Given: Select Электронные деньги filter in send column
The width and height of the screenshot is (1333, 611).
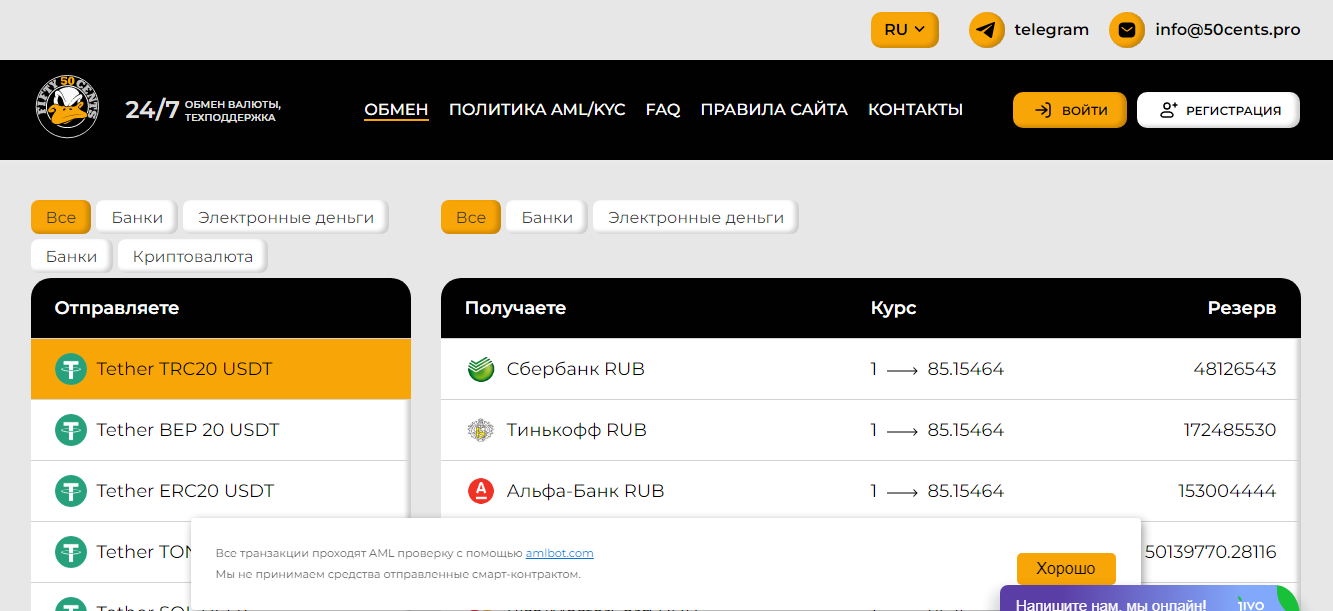Looking at the screenshot, I should click(286, 217).
